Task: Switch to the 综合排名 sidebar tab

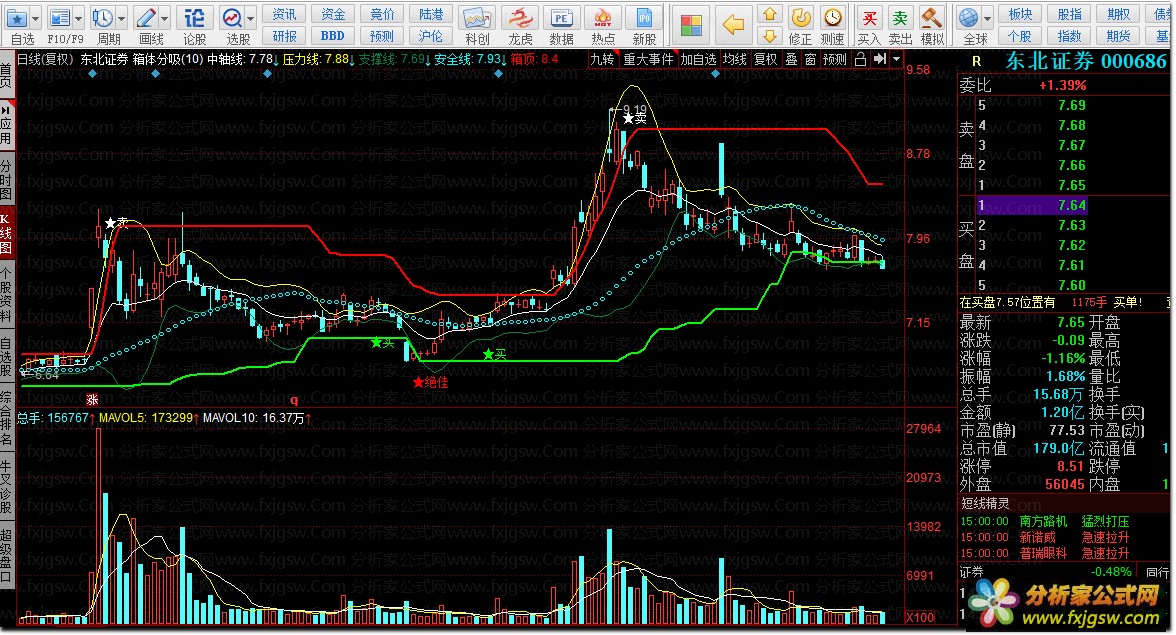Action: pos(6,418)
